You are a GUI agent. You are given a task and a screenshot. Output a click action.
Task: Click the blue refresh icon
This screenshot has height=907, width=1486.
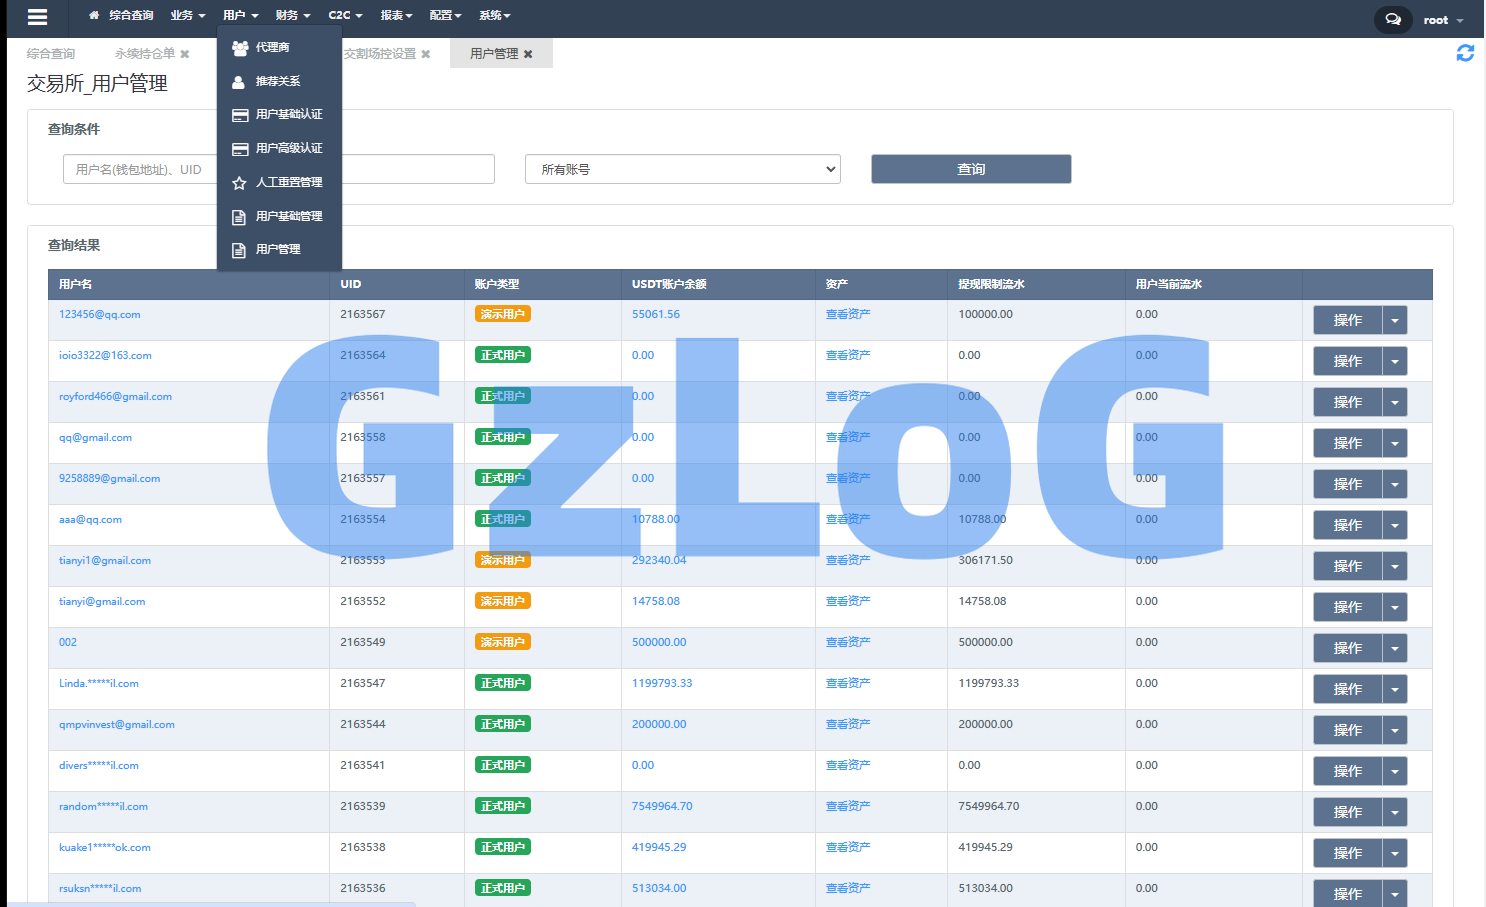[x=1465, y=53]
